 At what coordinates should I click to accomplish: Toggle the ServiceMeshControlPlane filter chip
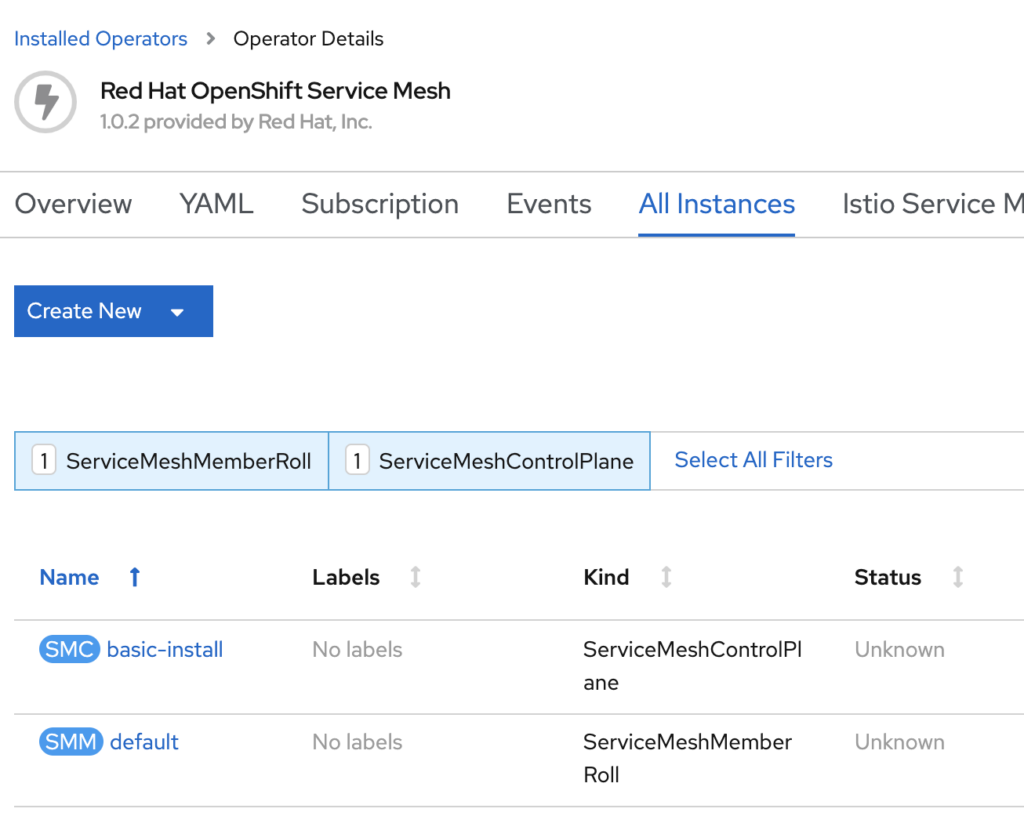point(489,461)
